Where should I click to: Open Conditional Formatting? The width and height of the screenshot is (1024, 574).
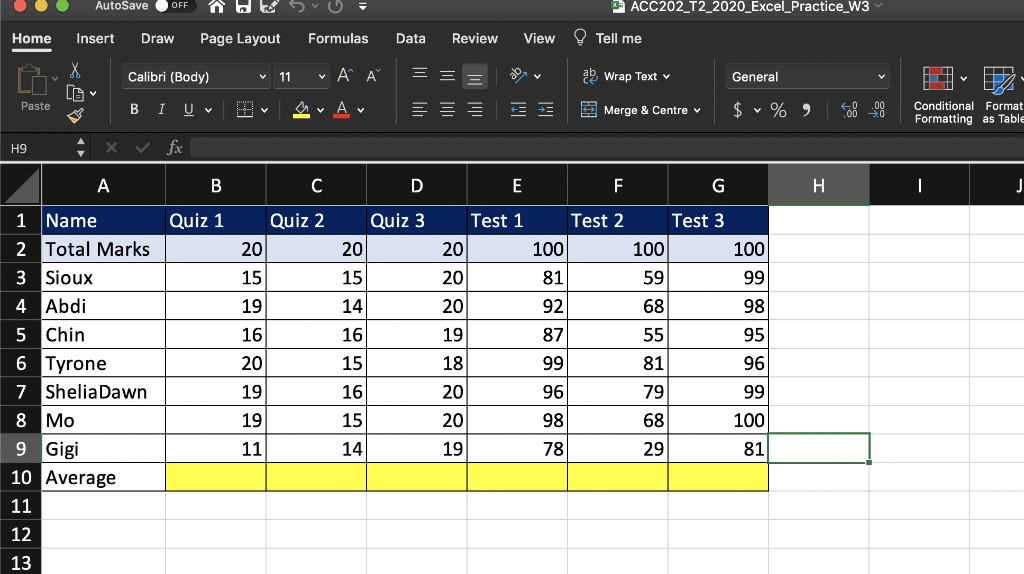pyautogui.click(x=944, y=95)
